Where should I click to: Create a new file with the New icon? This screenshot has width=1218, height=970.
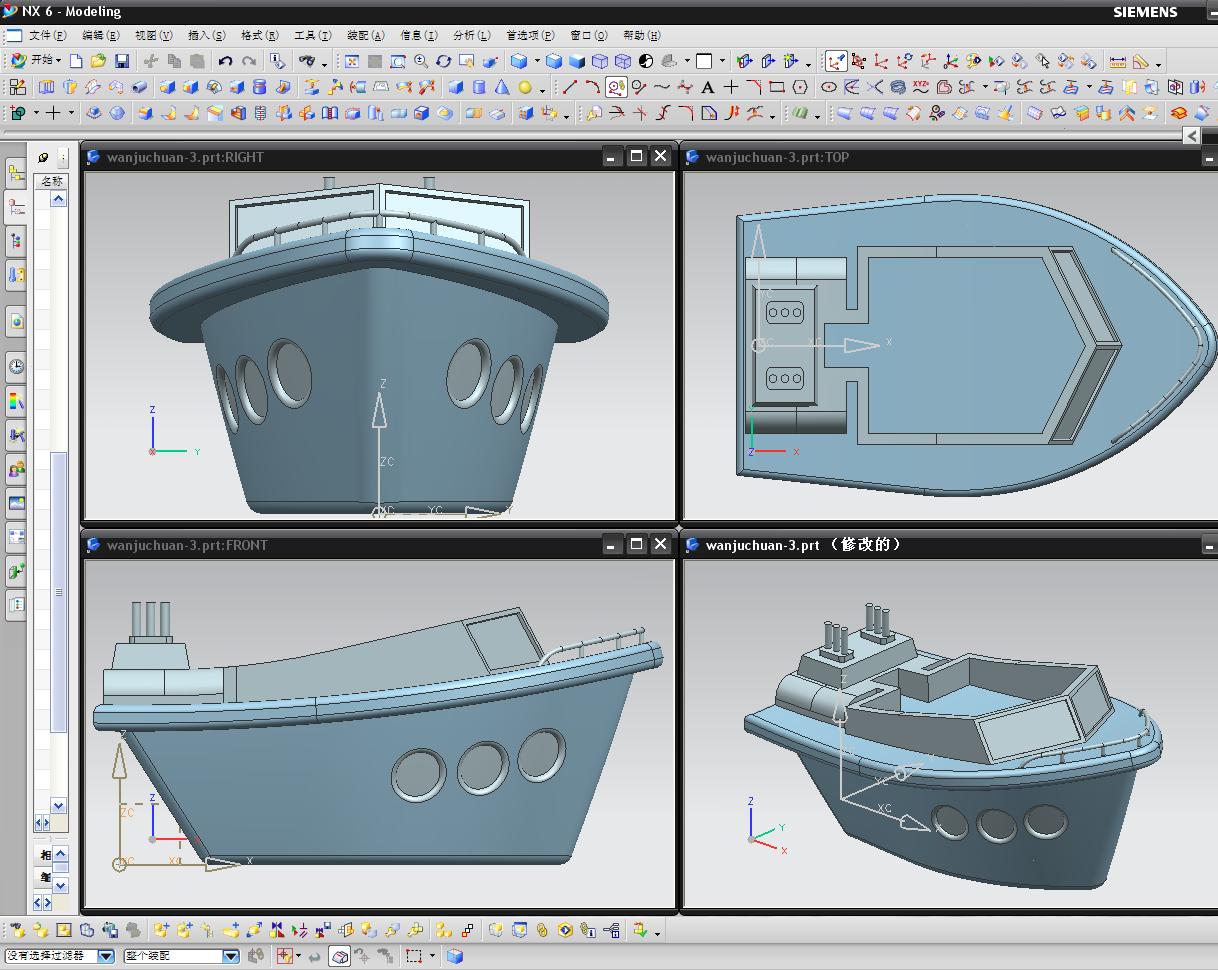[76, 61]
